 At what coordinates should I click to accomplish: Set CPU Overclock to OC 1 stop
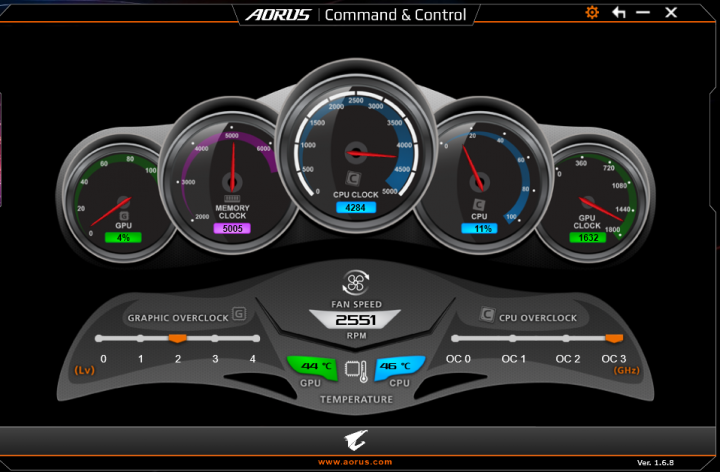tap(512, 338)
